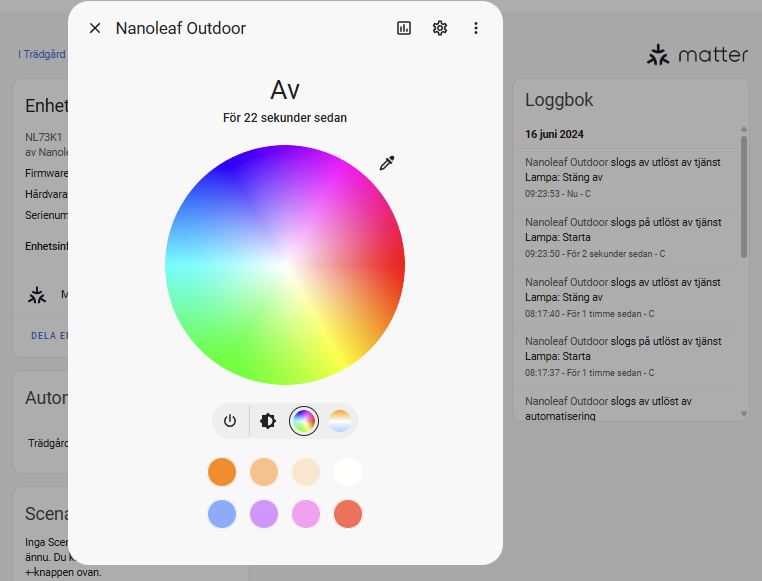Click the Loggbok scrollbar up arrow

point(744,129)
